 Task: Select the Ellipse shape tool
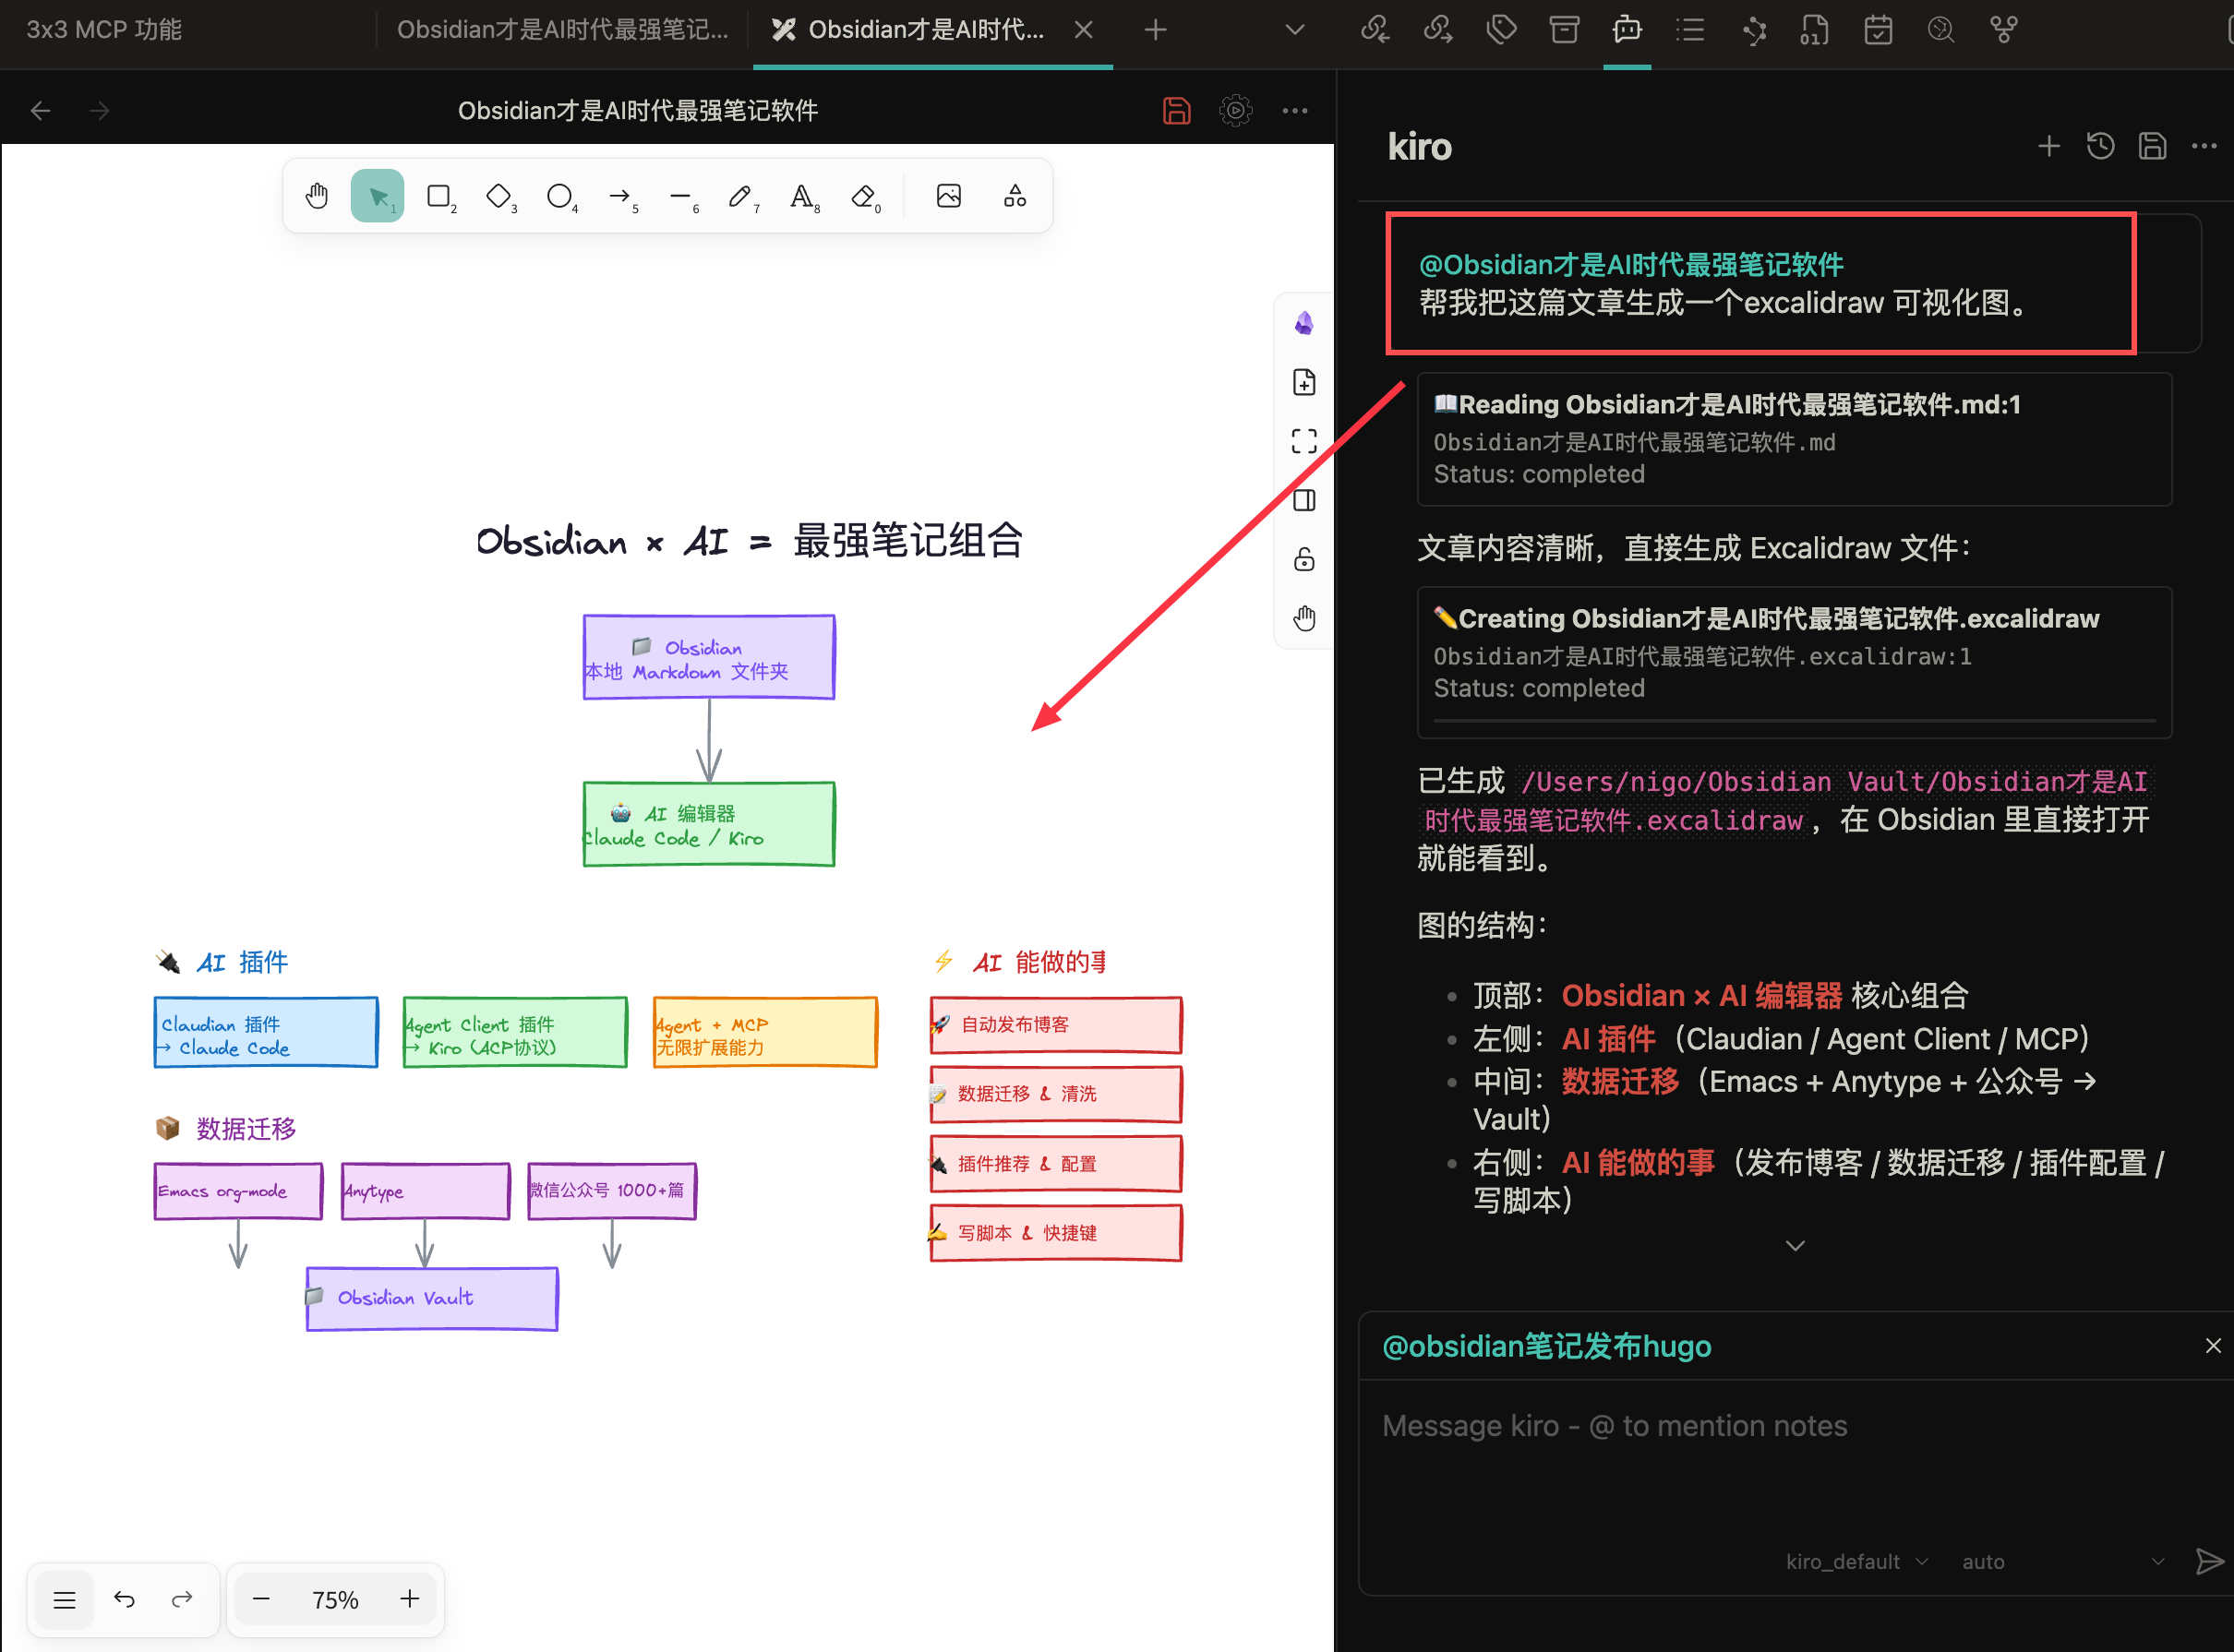tap(559, 196)
